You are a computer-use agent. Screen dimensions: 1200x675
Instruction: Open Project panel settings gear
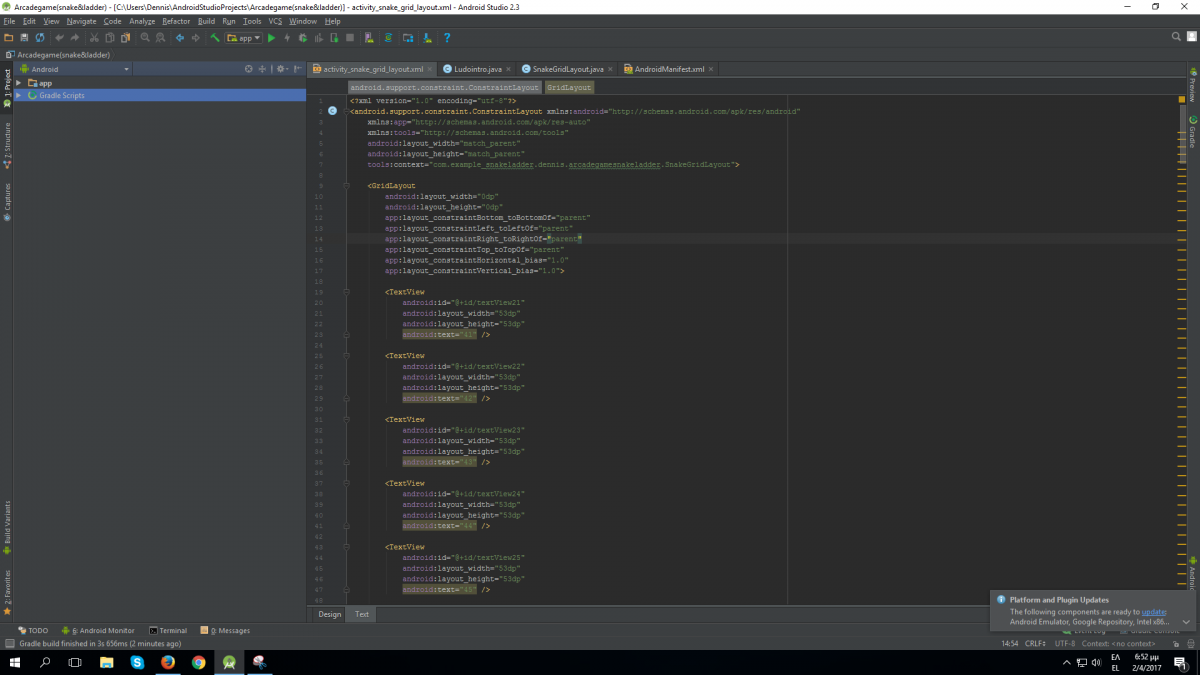coord(281,69)
